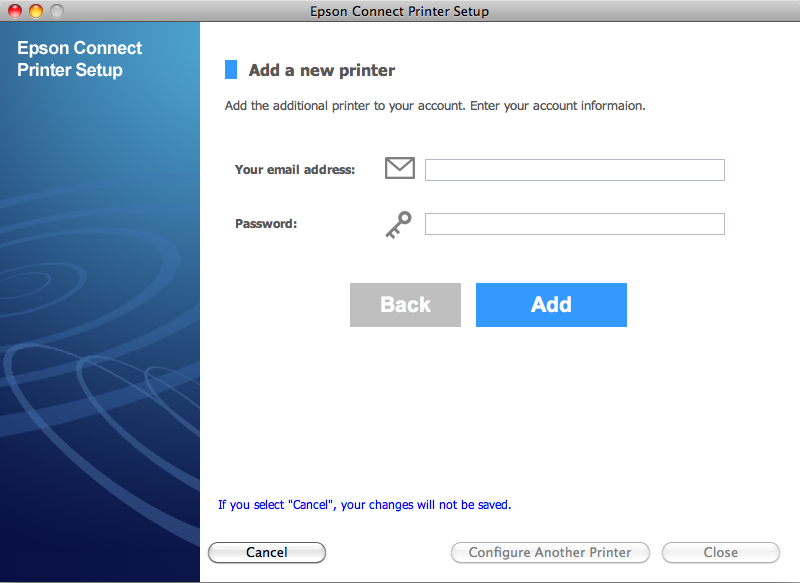Viewport: 800px width, 583px height.
Task: Click the key icon beside password field
Action: [x=397, y=224]
